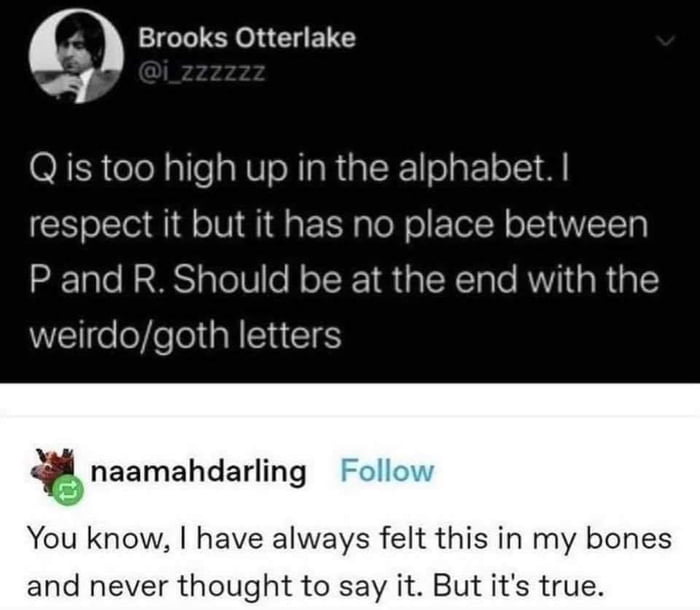Click the reply text "You know, I have always"
Image resolution: width=700 pixels, height=610 pixels.
(x=198, y=538)
